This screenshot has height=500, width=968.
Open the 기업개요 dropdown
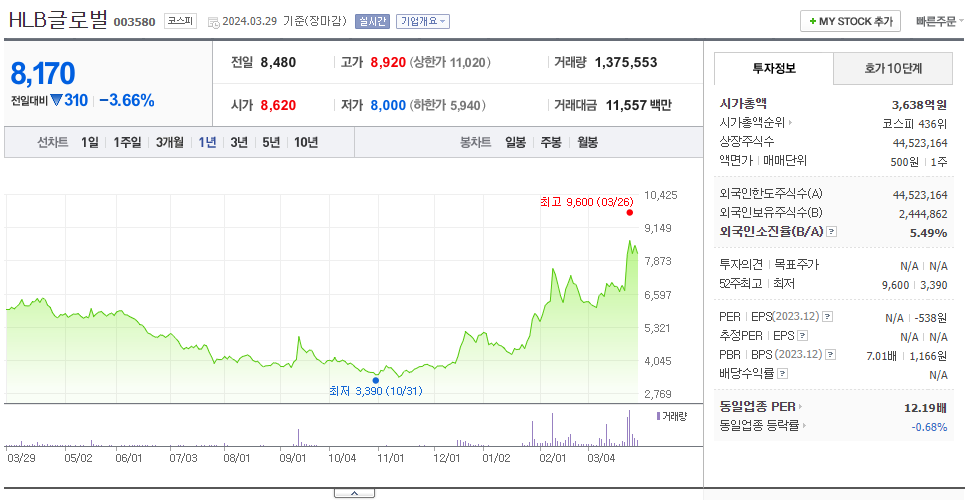point(423,21)
